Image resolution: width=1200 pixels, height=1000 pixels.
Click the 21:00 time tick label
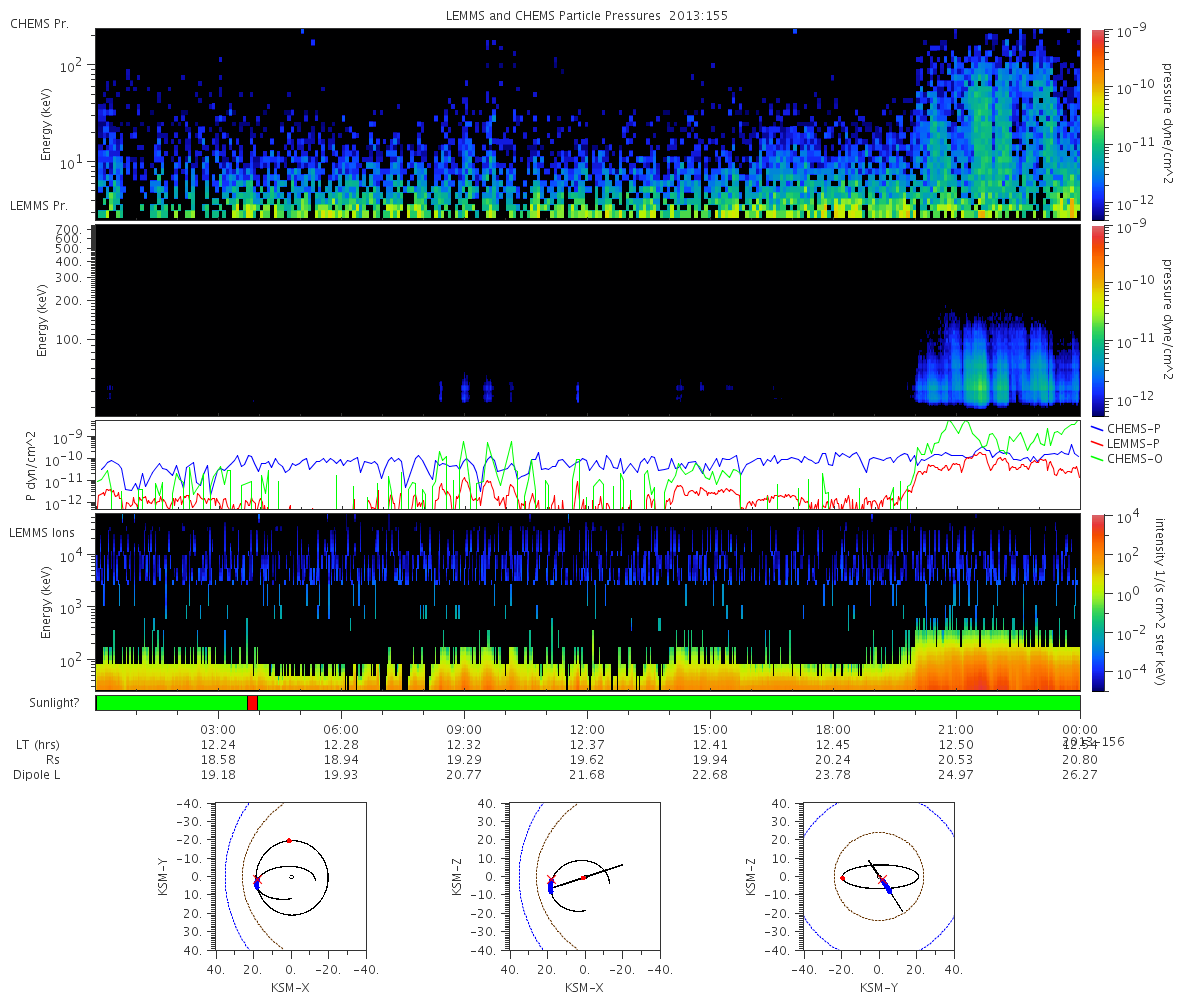pyautogui.click(x=957, y=729)
